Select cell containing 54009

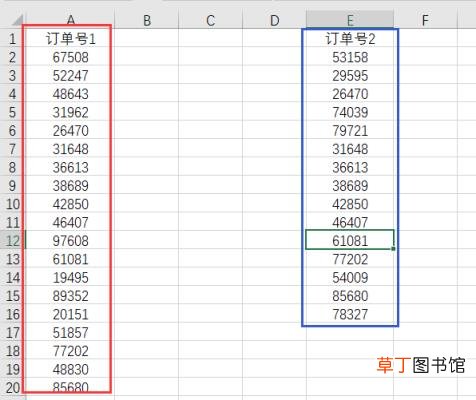point(350,277)
